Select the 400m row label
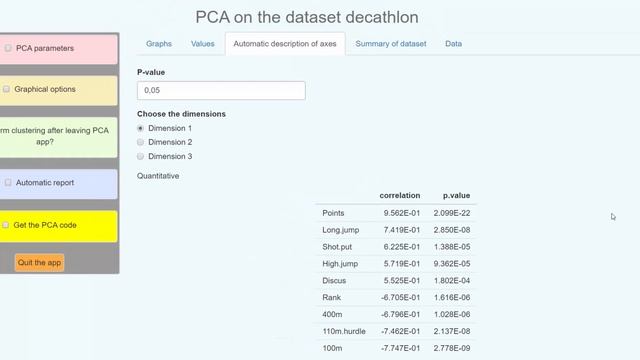 tap(332, 315)
